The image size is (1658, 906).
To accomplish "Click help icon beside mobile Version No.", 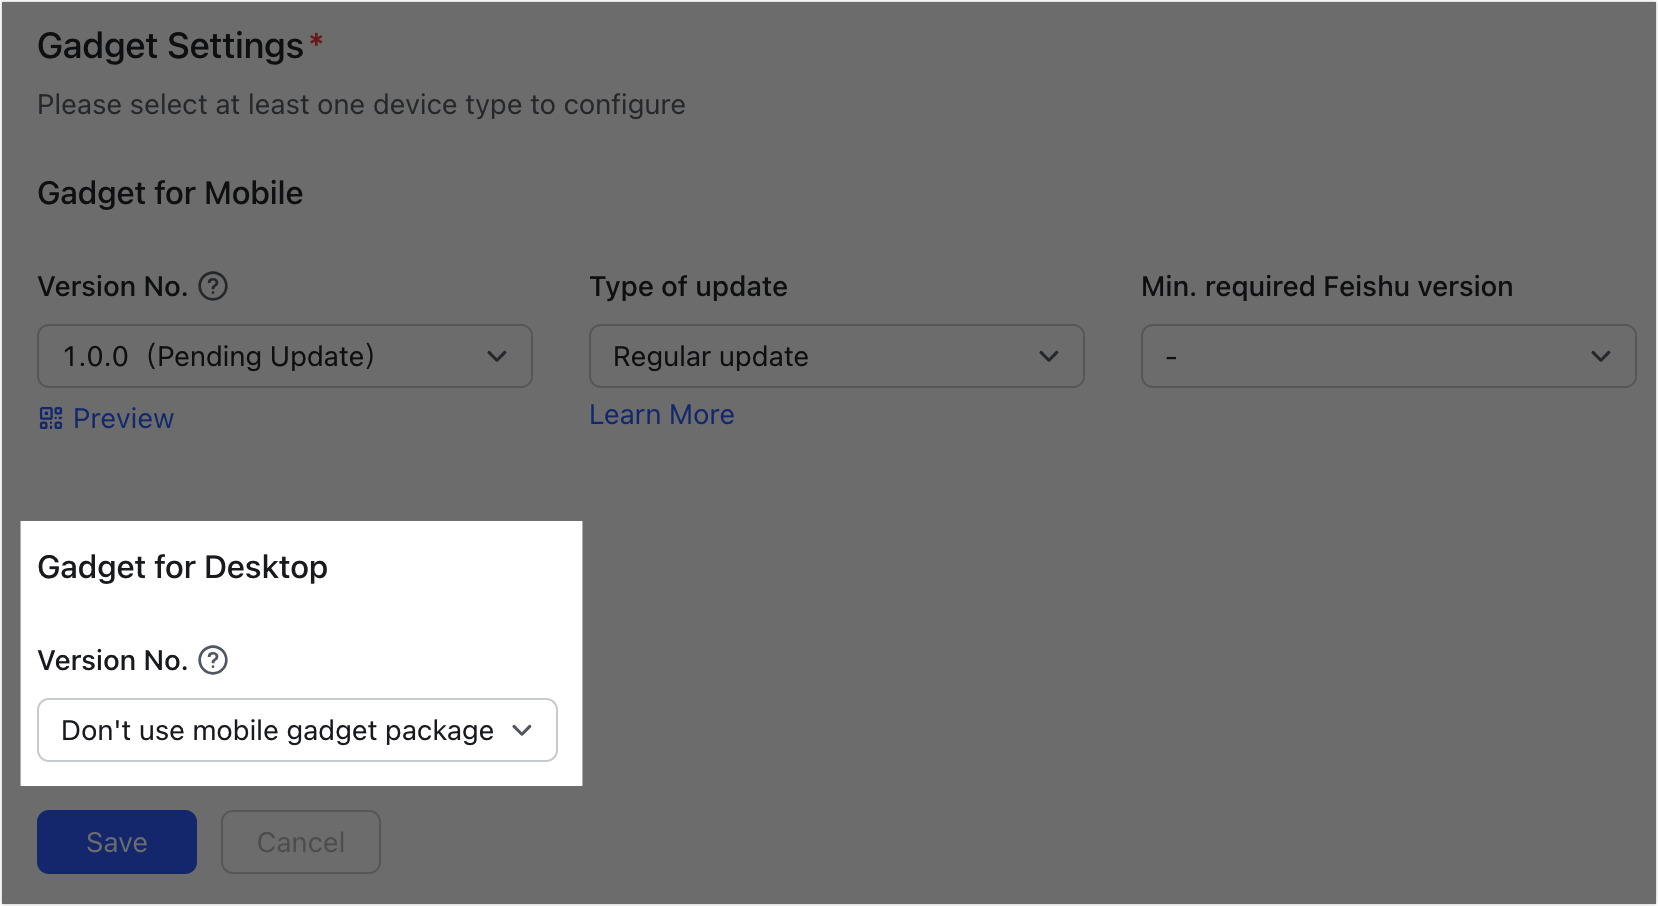I will tap(213, 287).
